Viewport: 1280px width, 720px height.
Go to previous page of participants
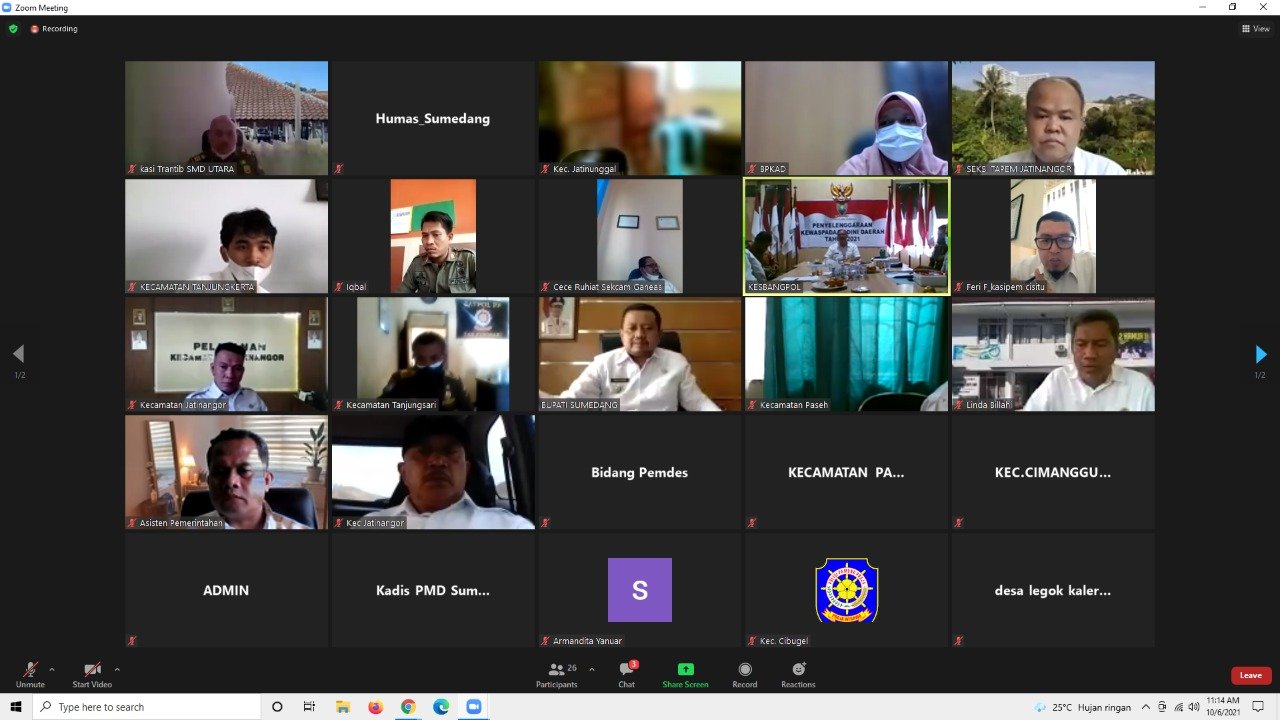pos(18,354)
